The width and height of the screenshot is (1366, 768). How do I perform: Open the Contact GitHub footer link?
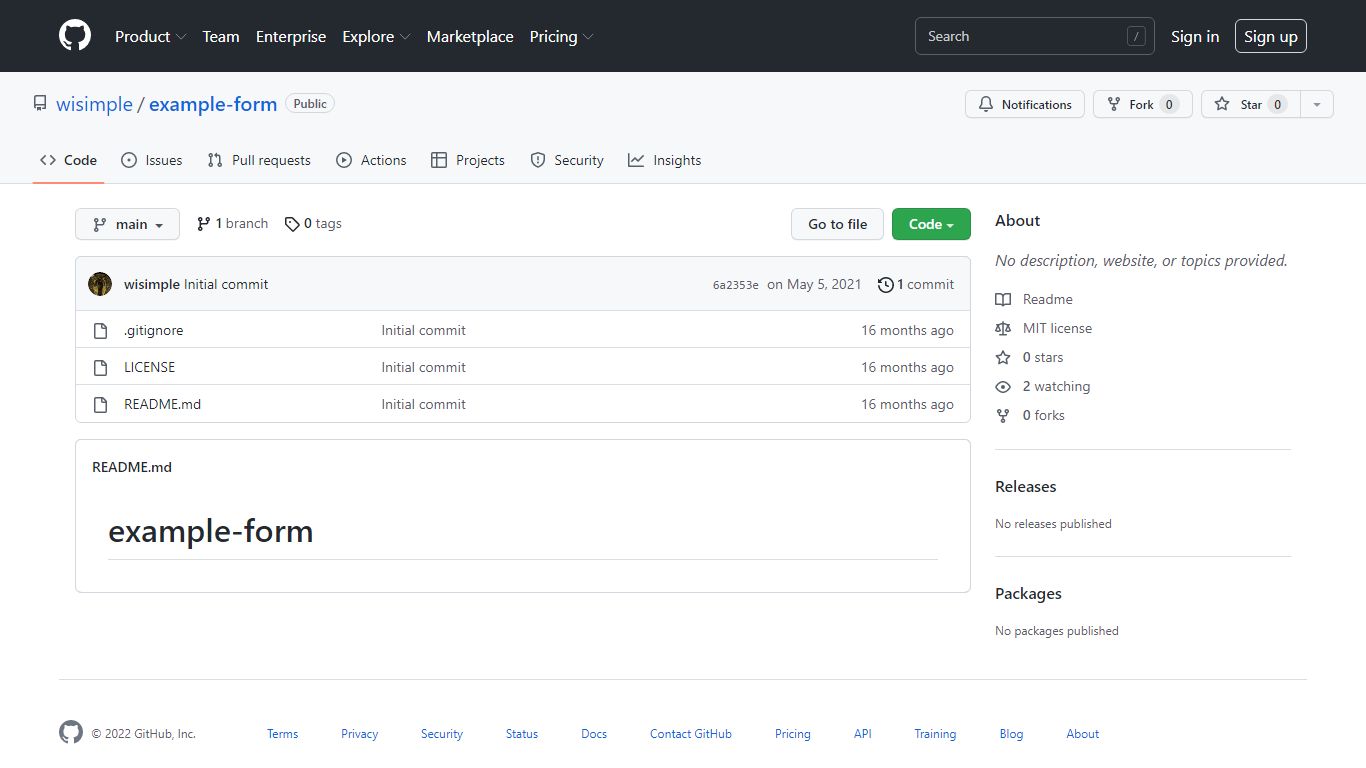[691, 734]
